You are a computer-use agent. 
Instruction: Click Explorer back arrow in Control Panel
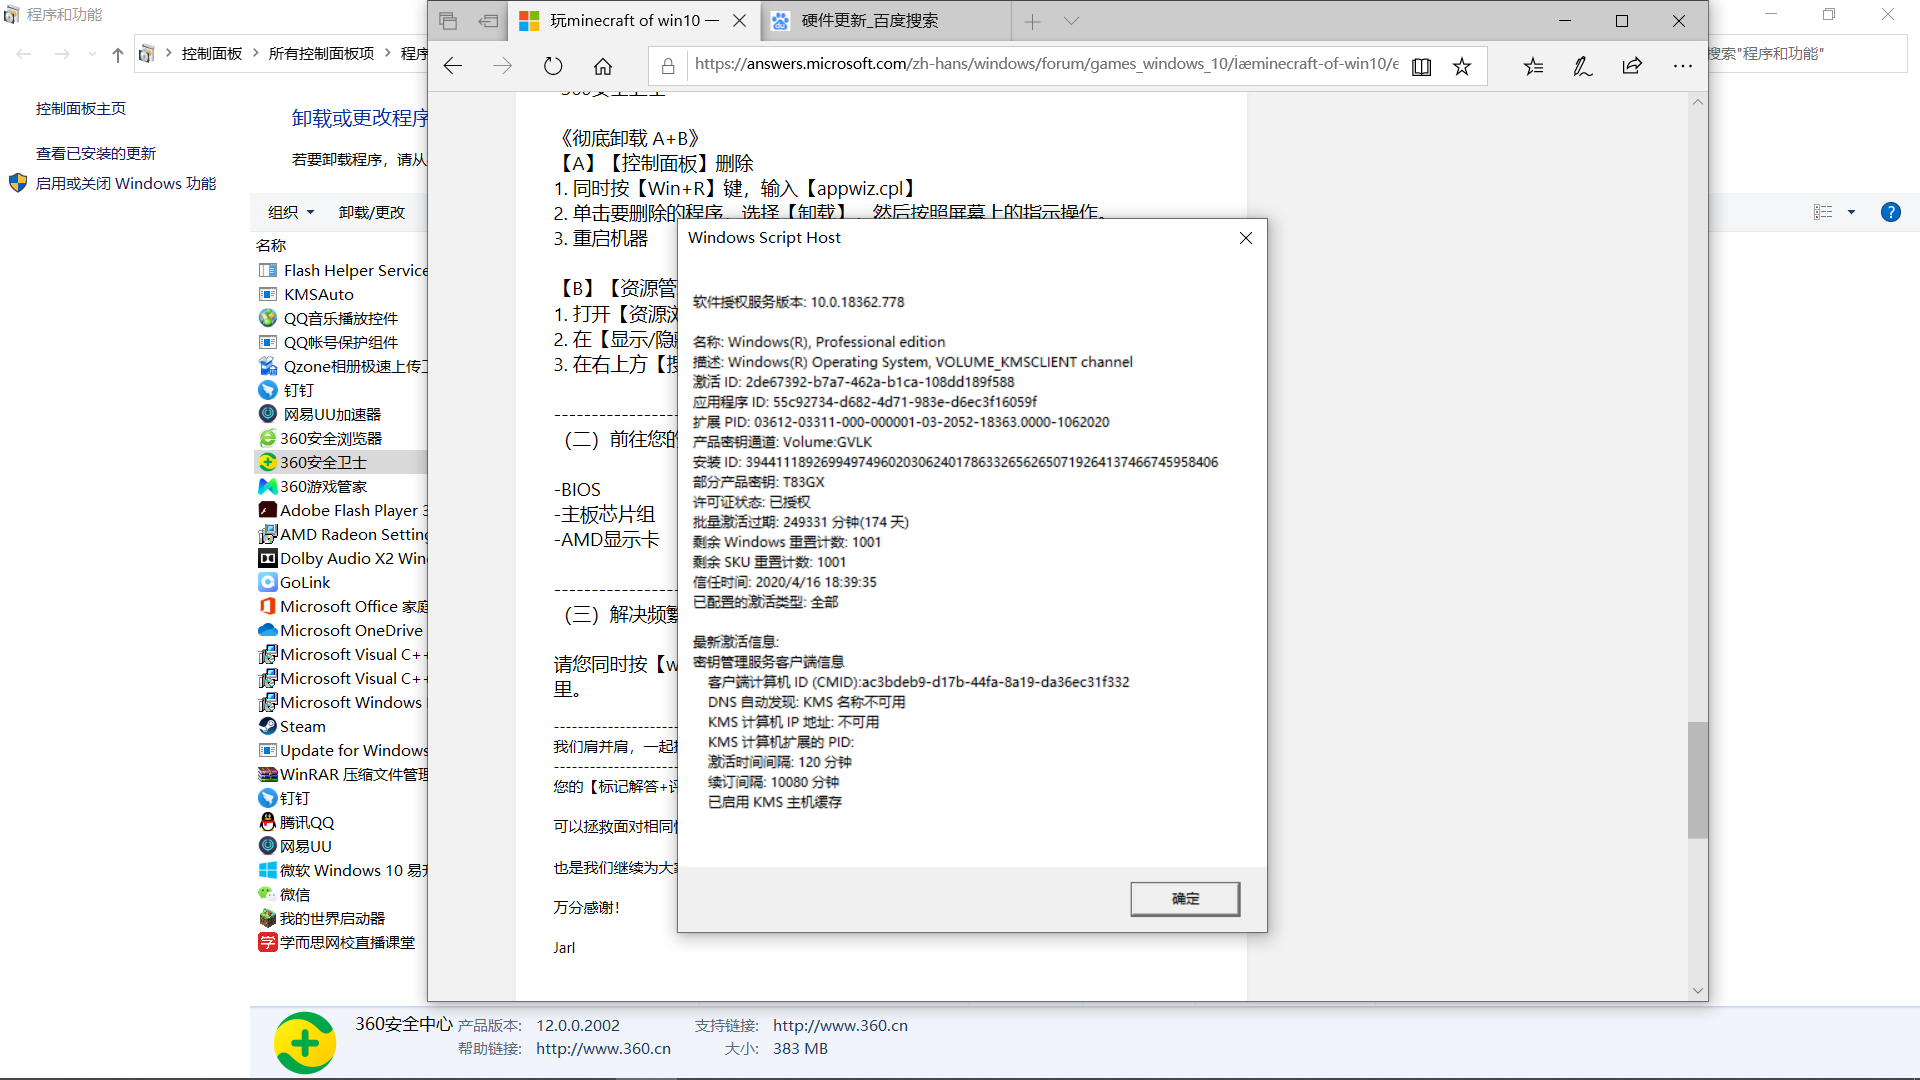[24, 54]
